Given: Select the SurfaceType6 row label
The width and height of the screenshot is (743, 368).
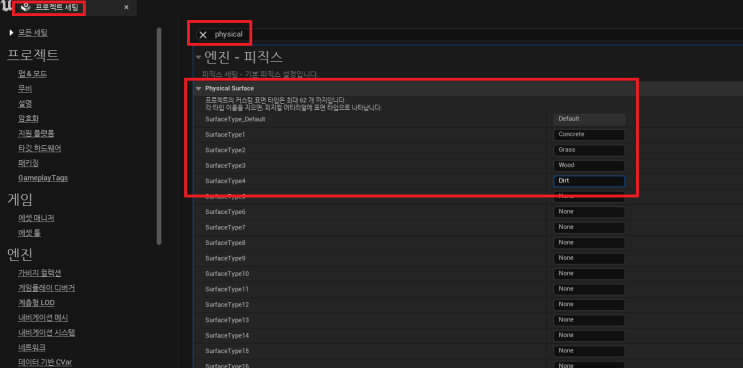Looking at the screenshot, I should 225,212.
